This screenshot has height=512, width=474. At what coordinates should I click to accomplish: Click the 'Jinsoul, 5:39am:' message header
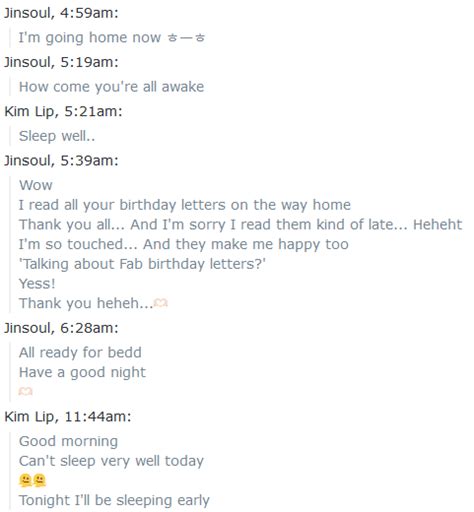point(61,161)
